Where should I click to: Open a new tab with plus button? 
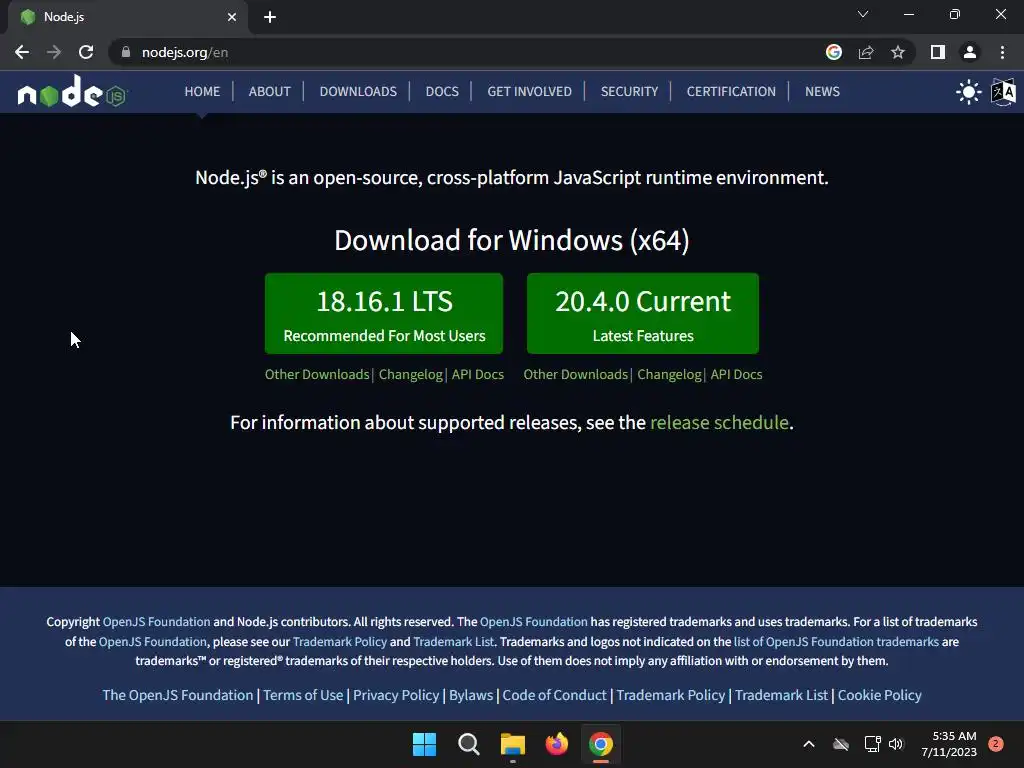[270, 17]
